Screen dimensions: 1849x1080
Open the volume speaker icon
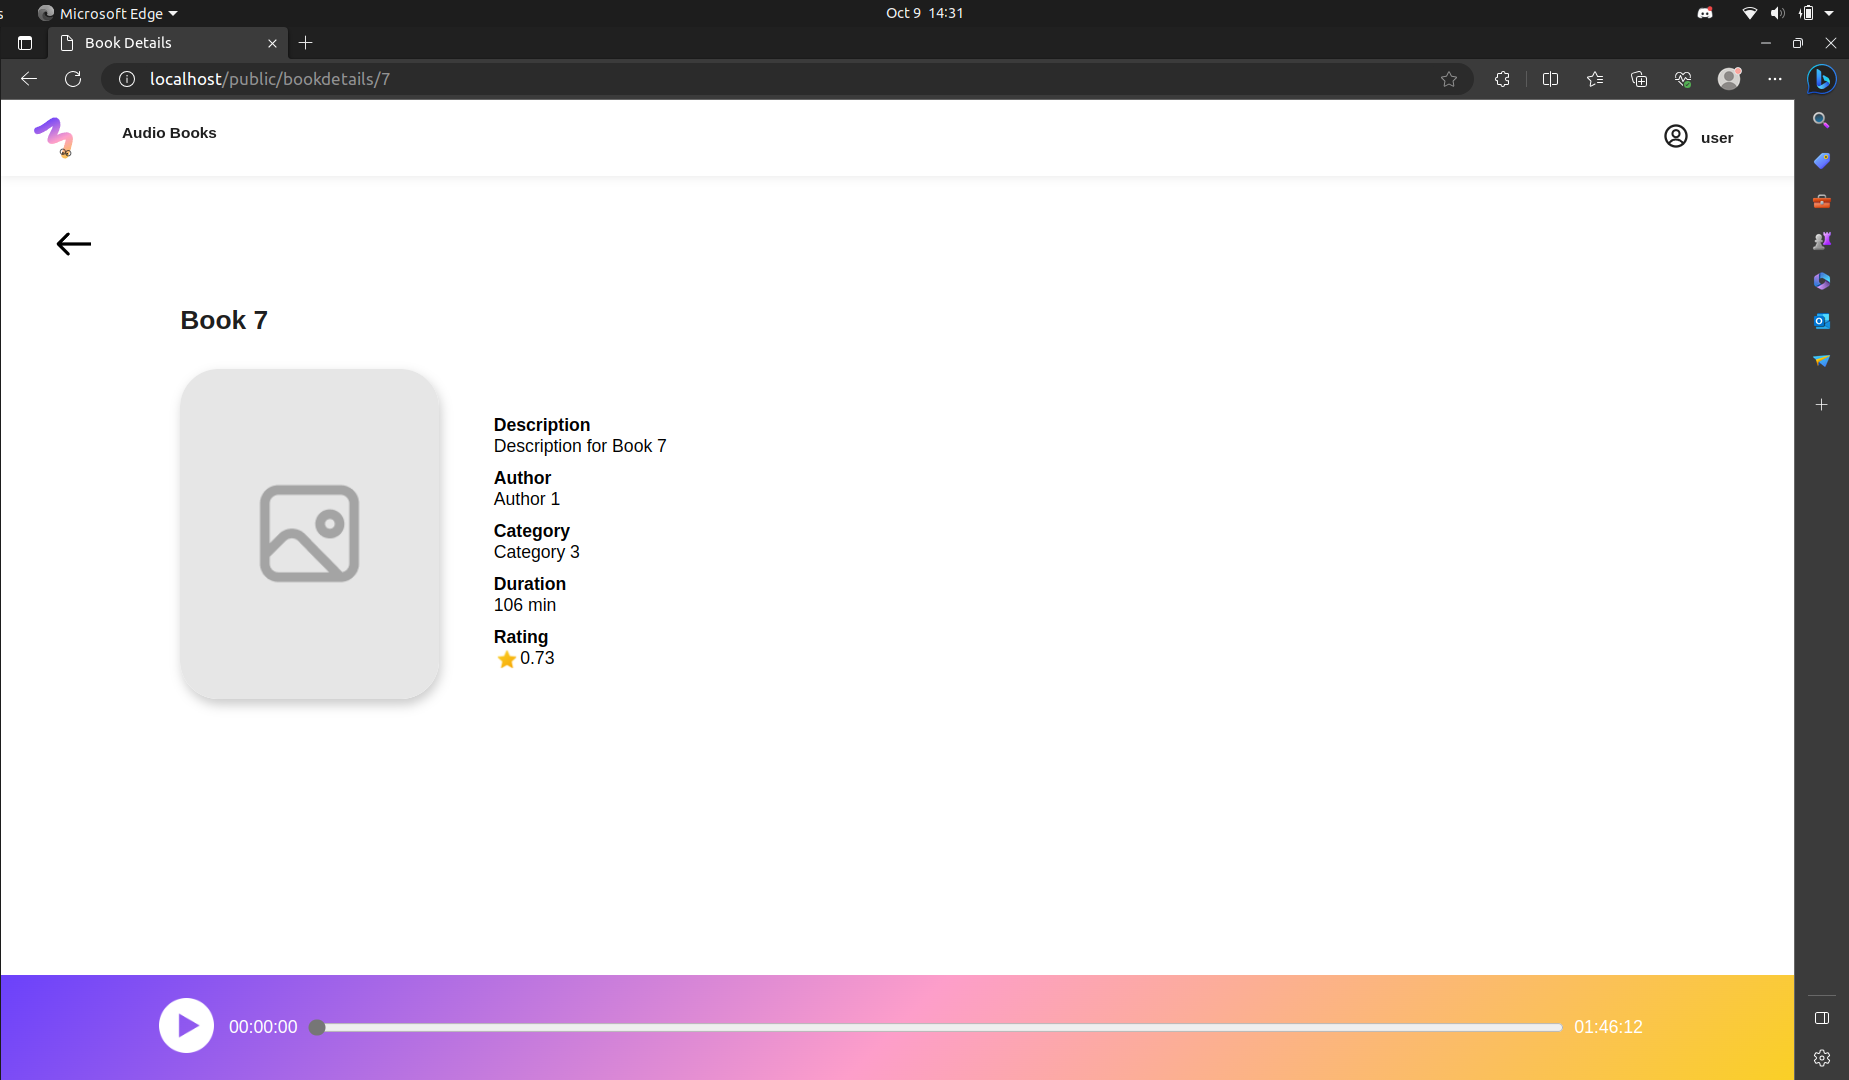(x=1777, y=13)
